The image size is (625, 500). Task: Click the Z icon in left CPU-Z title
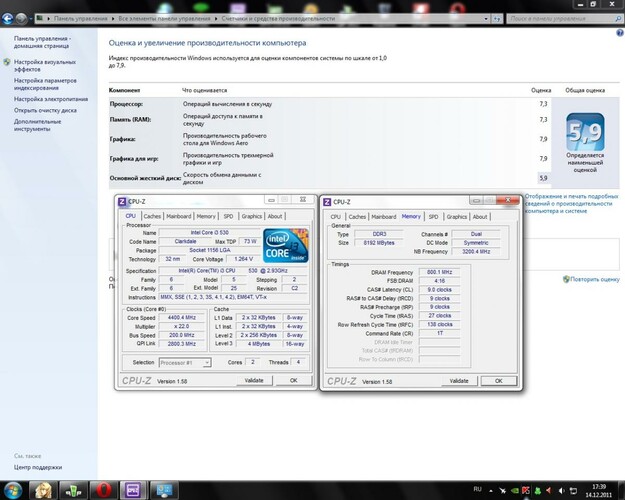[x=122, y=201]
